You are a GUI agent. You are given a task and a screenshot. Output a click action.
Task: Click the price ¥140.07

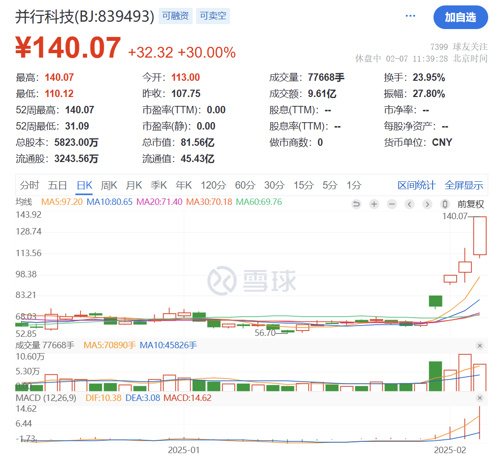68,48
